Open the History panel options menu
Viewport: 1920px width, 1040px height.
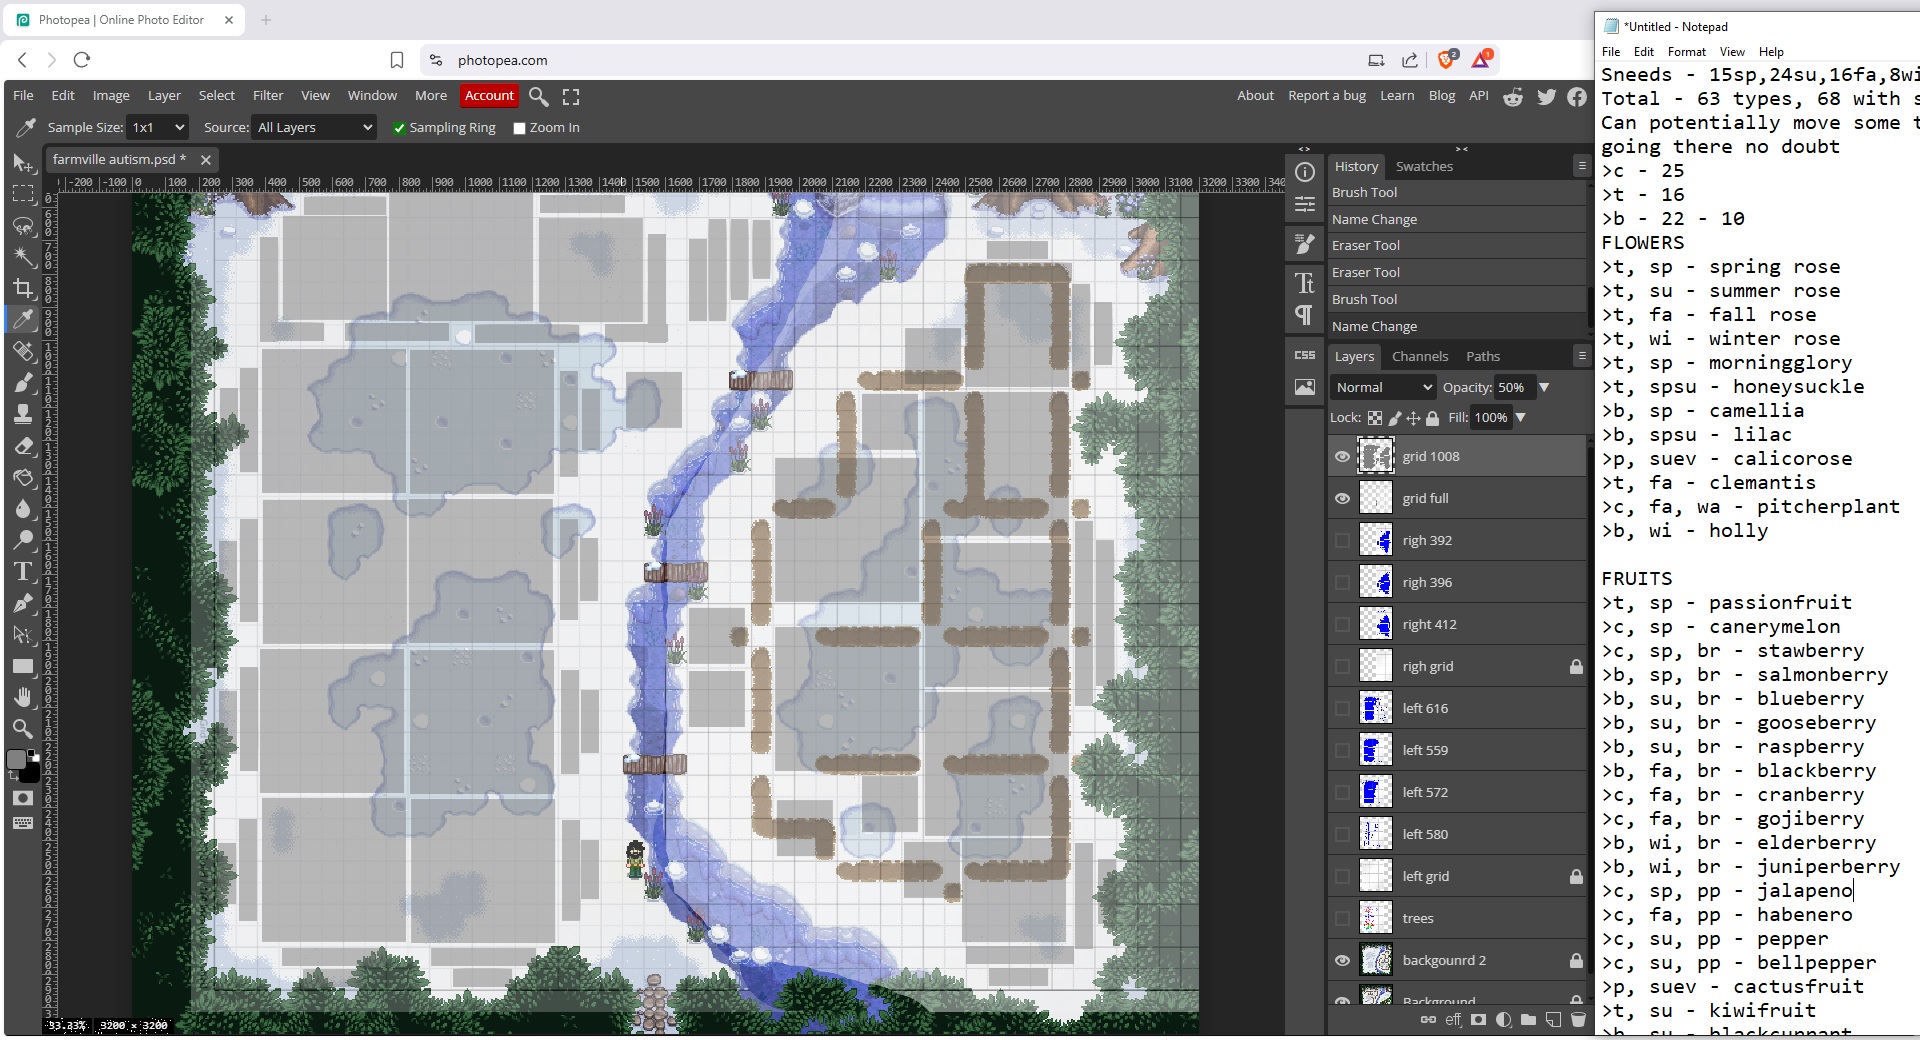[x=1581, y=166]
